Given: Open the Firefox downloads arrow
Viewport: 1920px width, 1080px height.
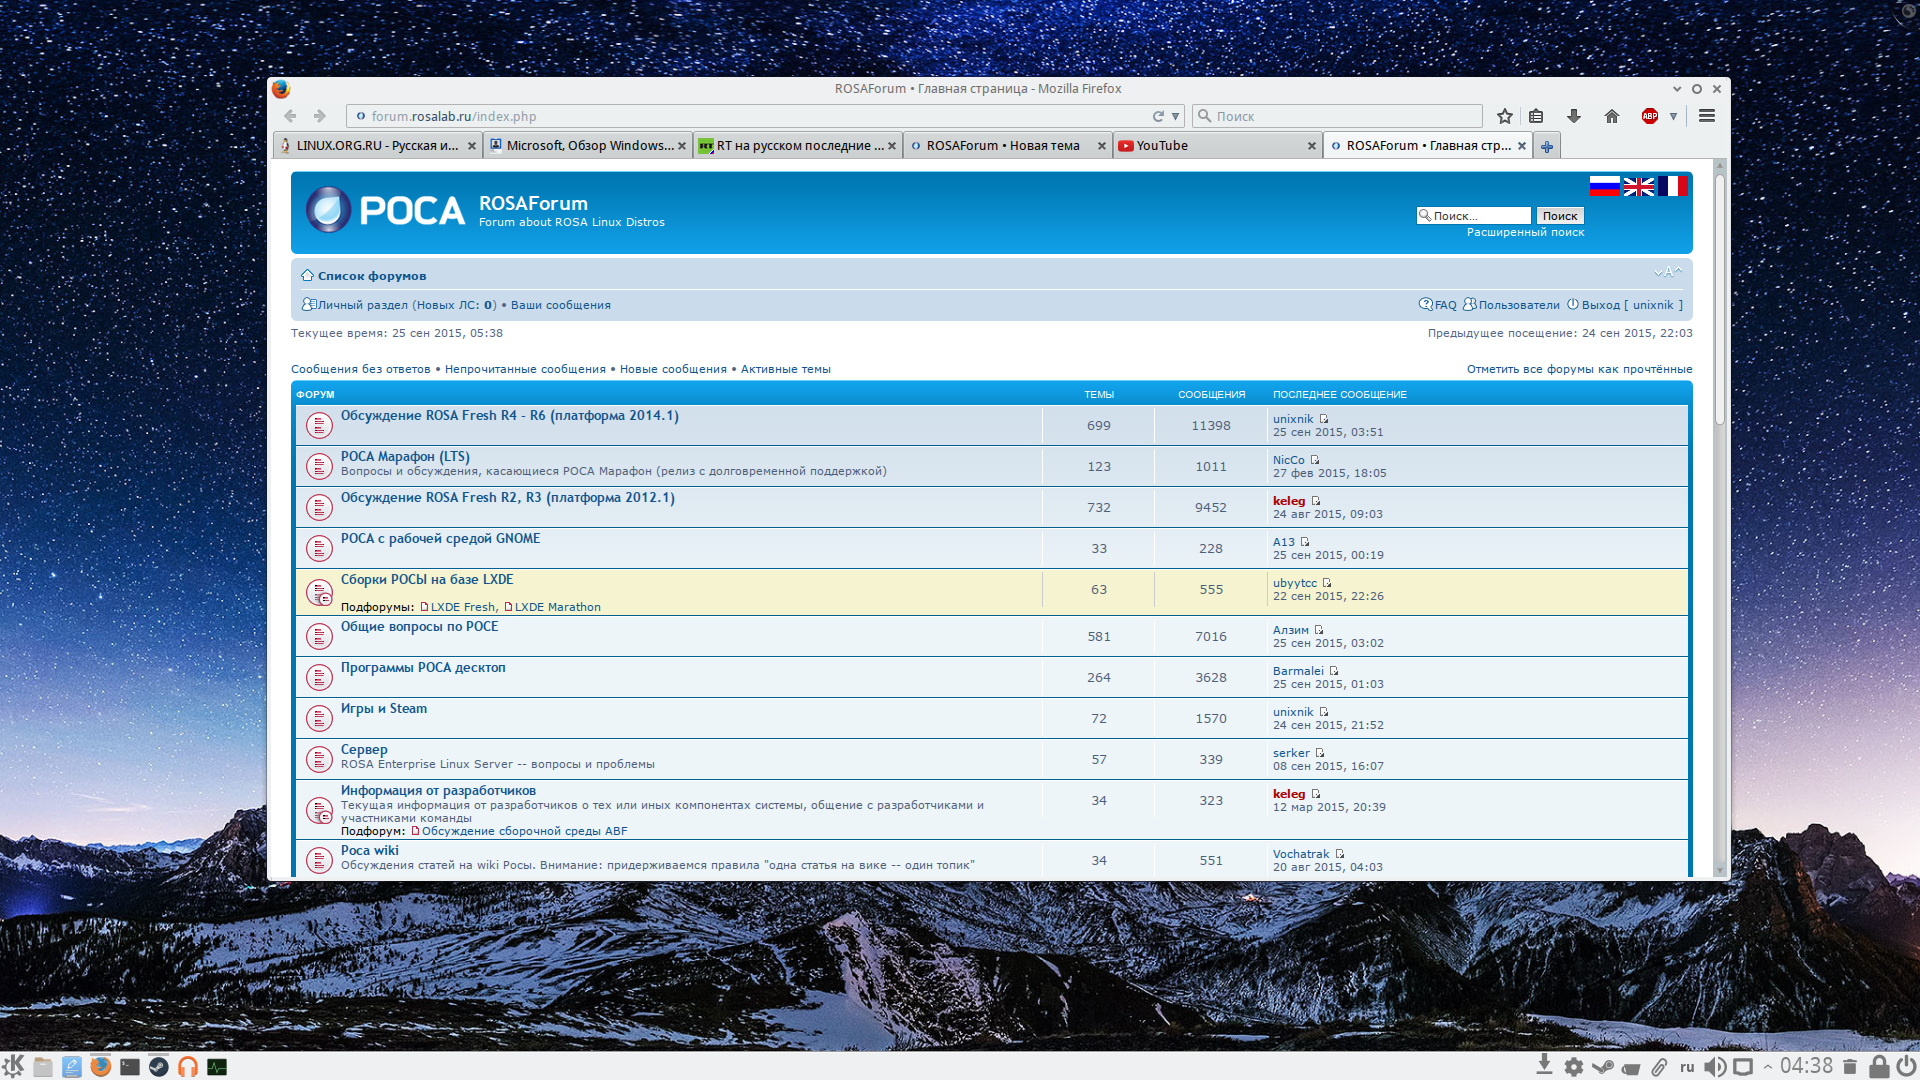Looking at the screenshot, I should click(1573, 116).
